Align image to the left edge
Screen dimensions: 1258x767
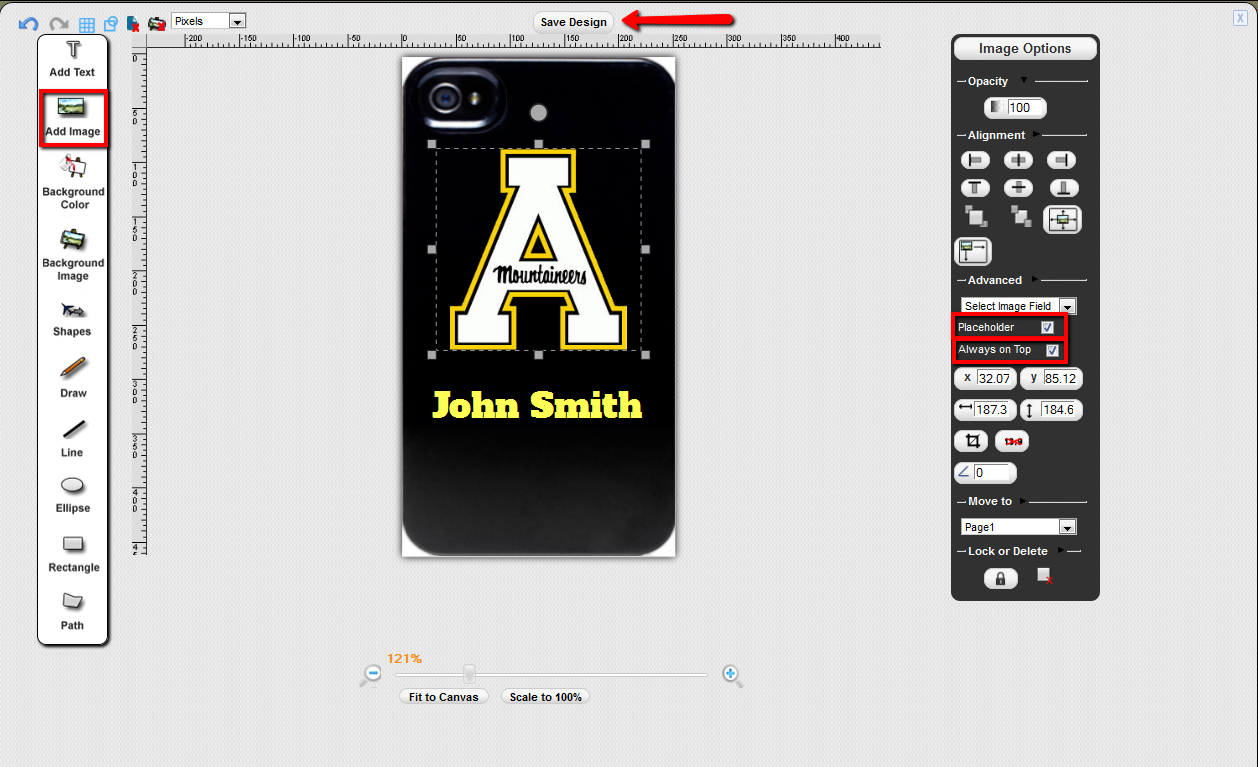tap(975, 160)
